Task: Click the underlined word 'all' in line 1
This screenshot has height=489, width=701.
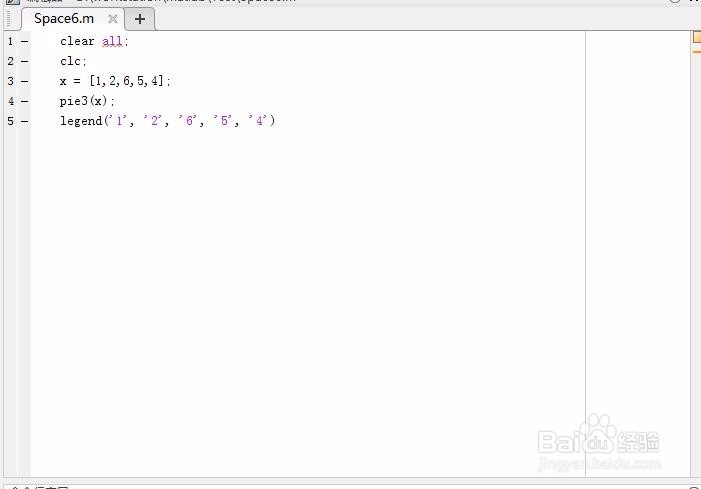Action: click(112, 41)
